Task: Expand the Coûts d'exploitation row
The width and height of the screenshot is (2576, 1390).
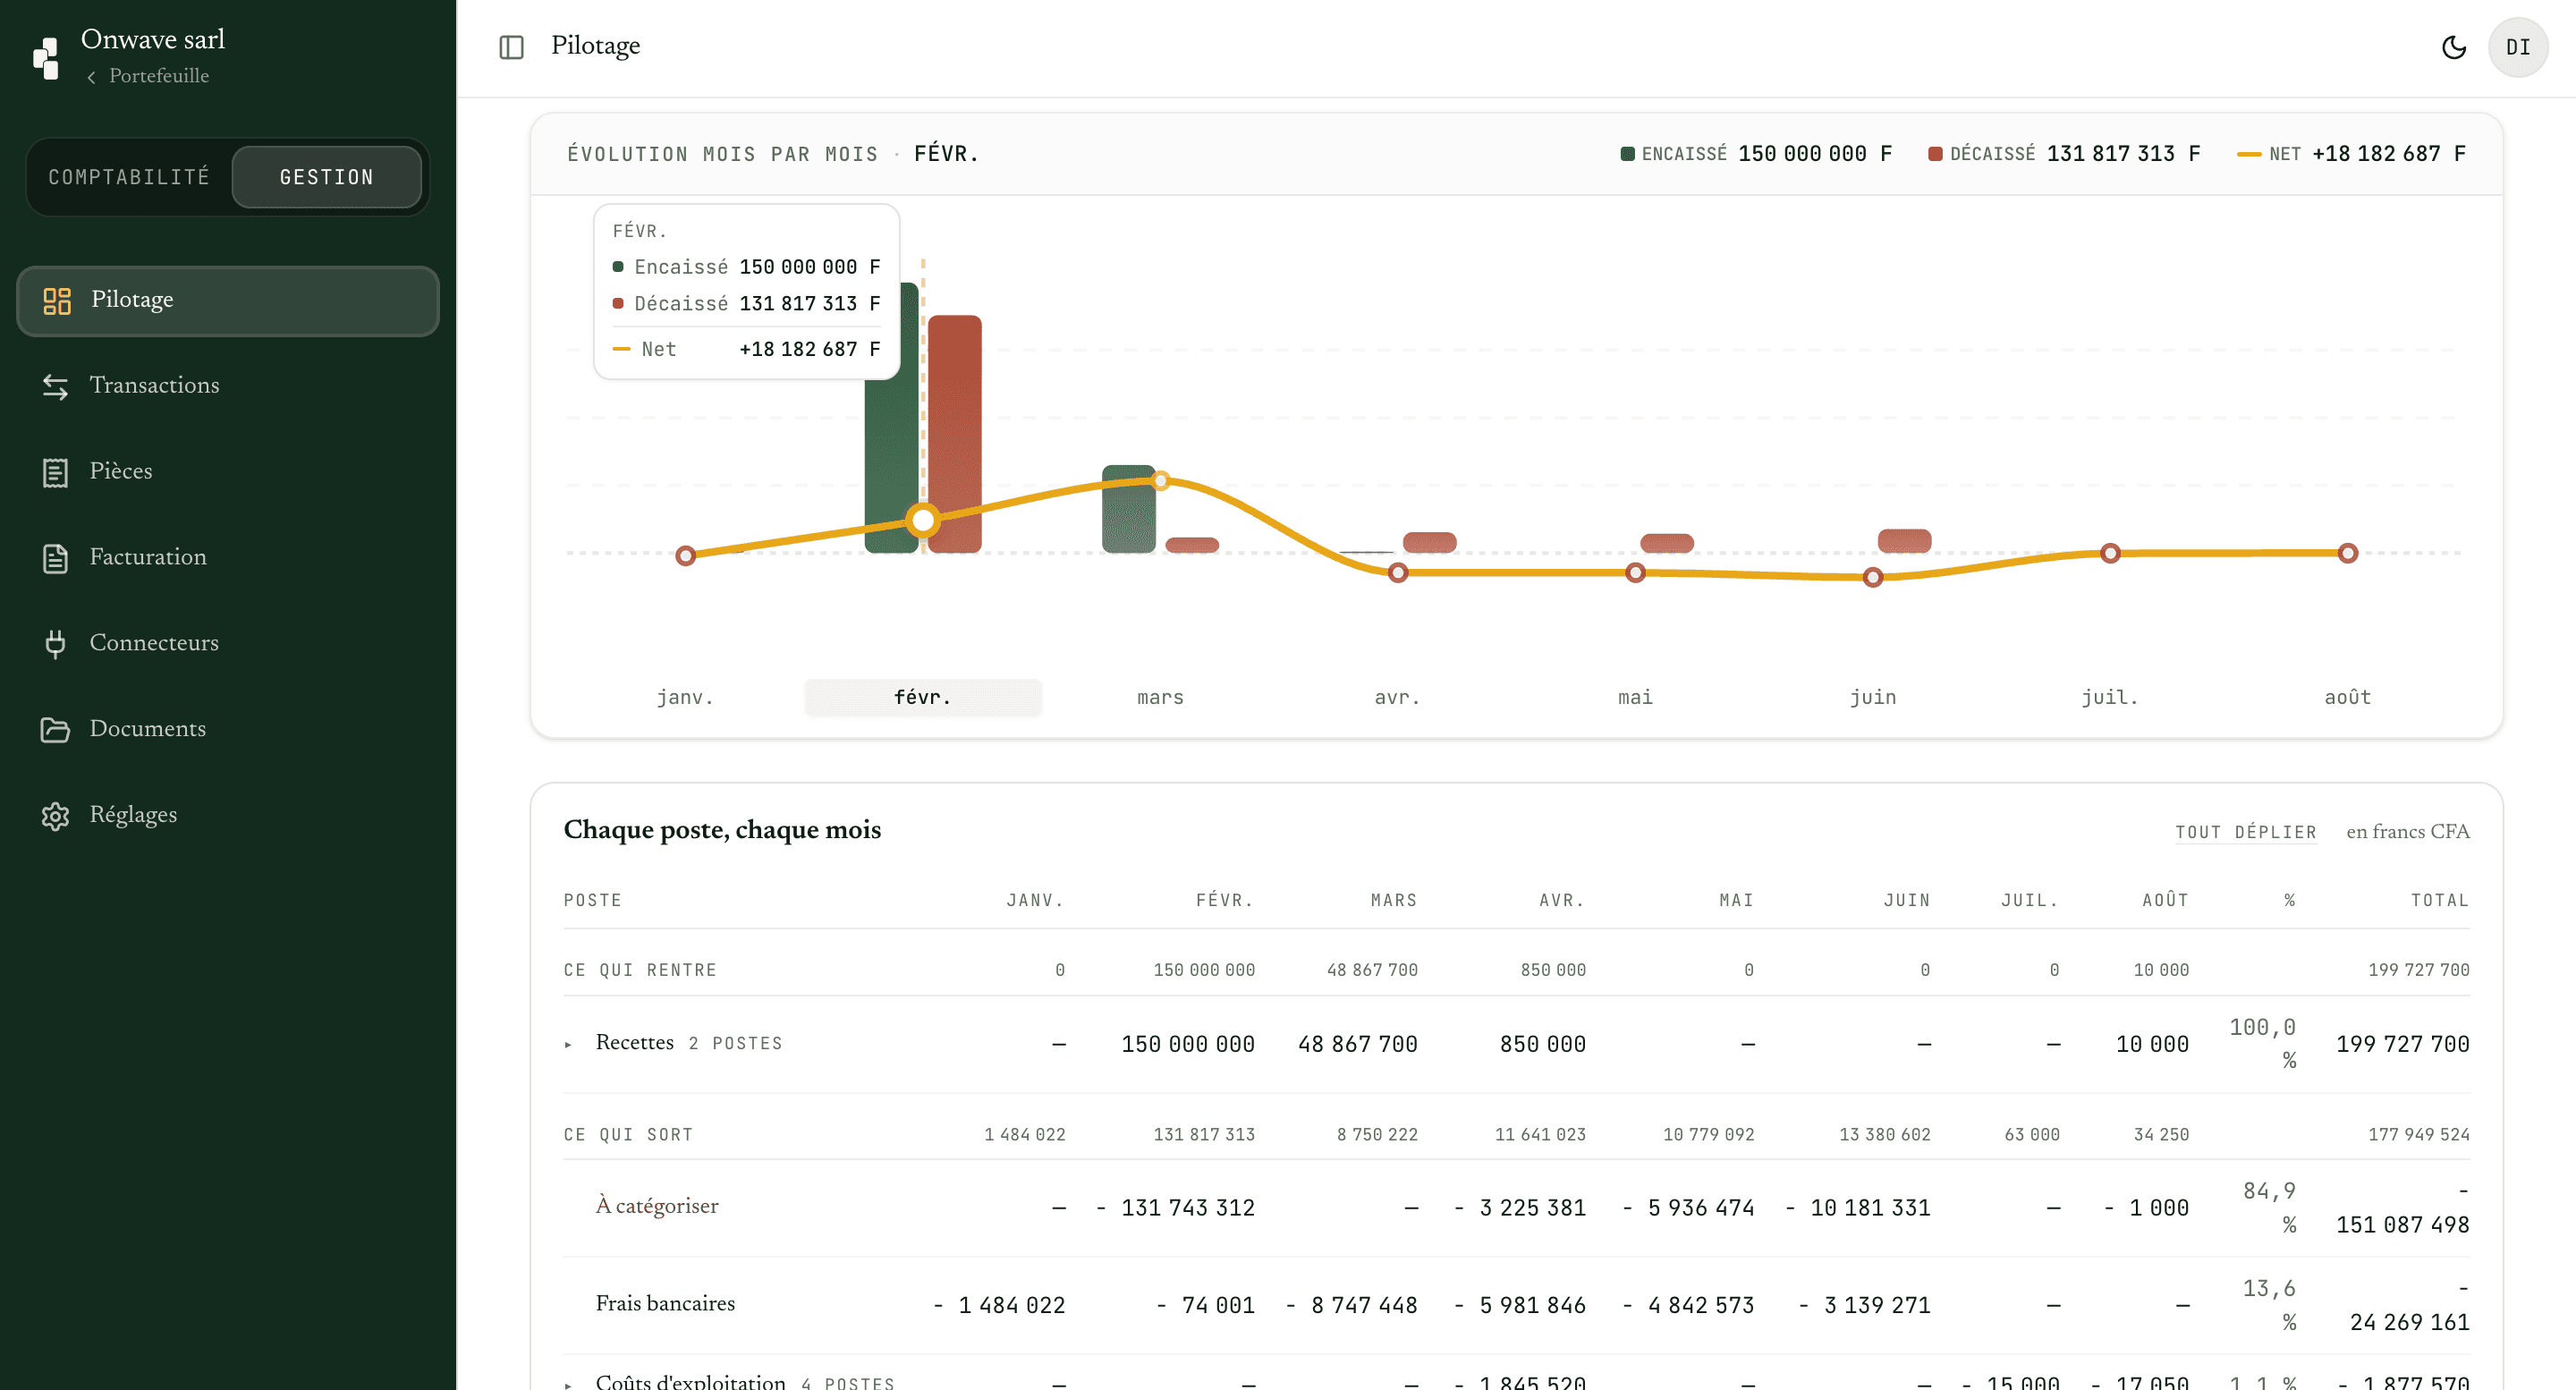Action: (x=568, y=1385)
